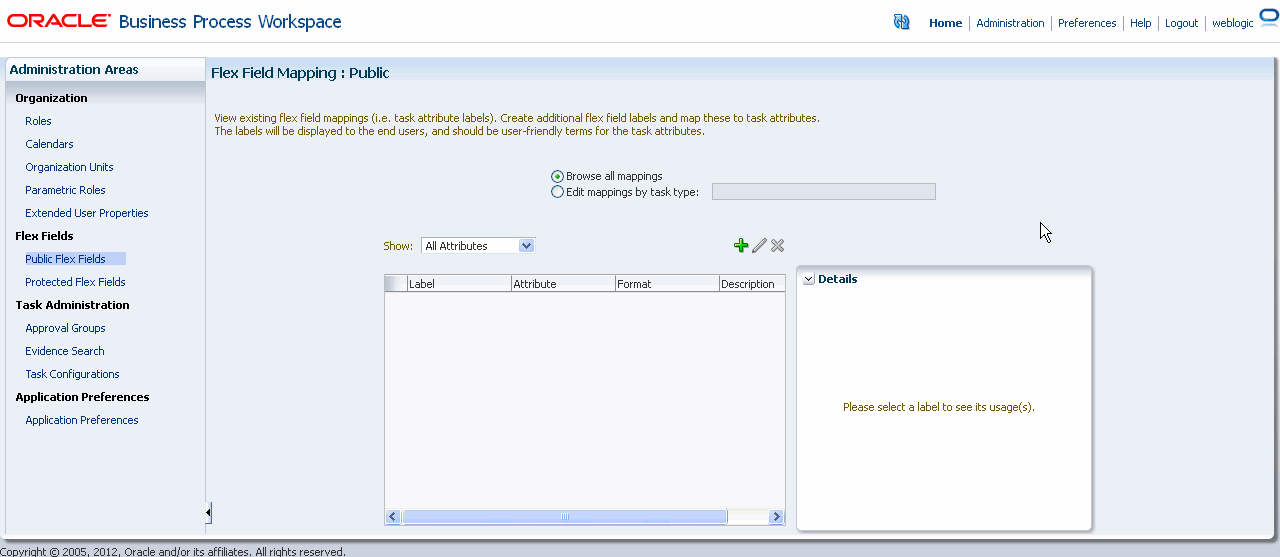Open Preferences in top navigation
This screenshot has width=1280, height=557.
1087,23
